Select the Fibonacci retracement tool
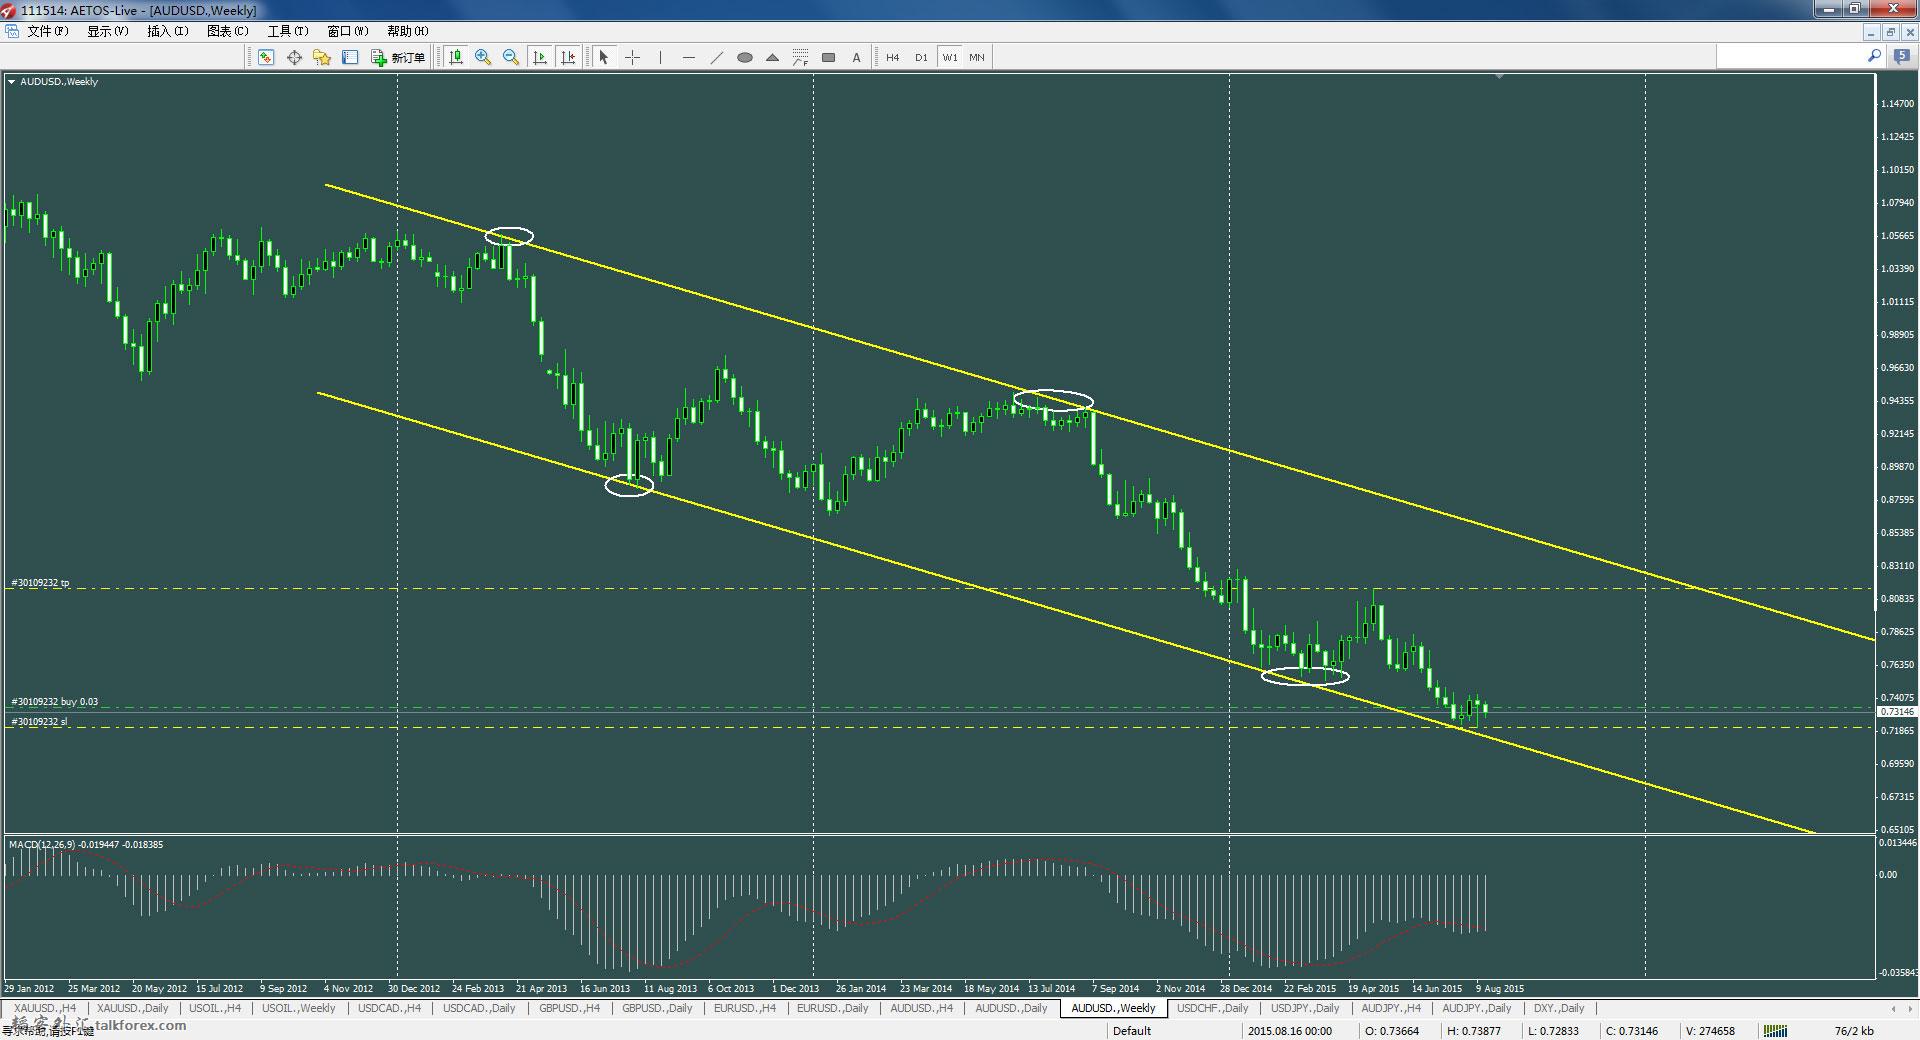Viewport: 1920px width, 1040px height. (800, 57)
